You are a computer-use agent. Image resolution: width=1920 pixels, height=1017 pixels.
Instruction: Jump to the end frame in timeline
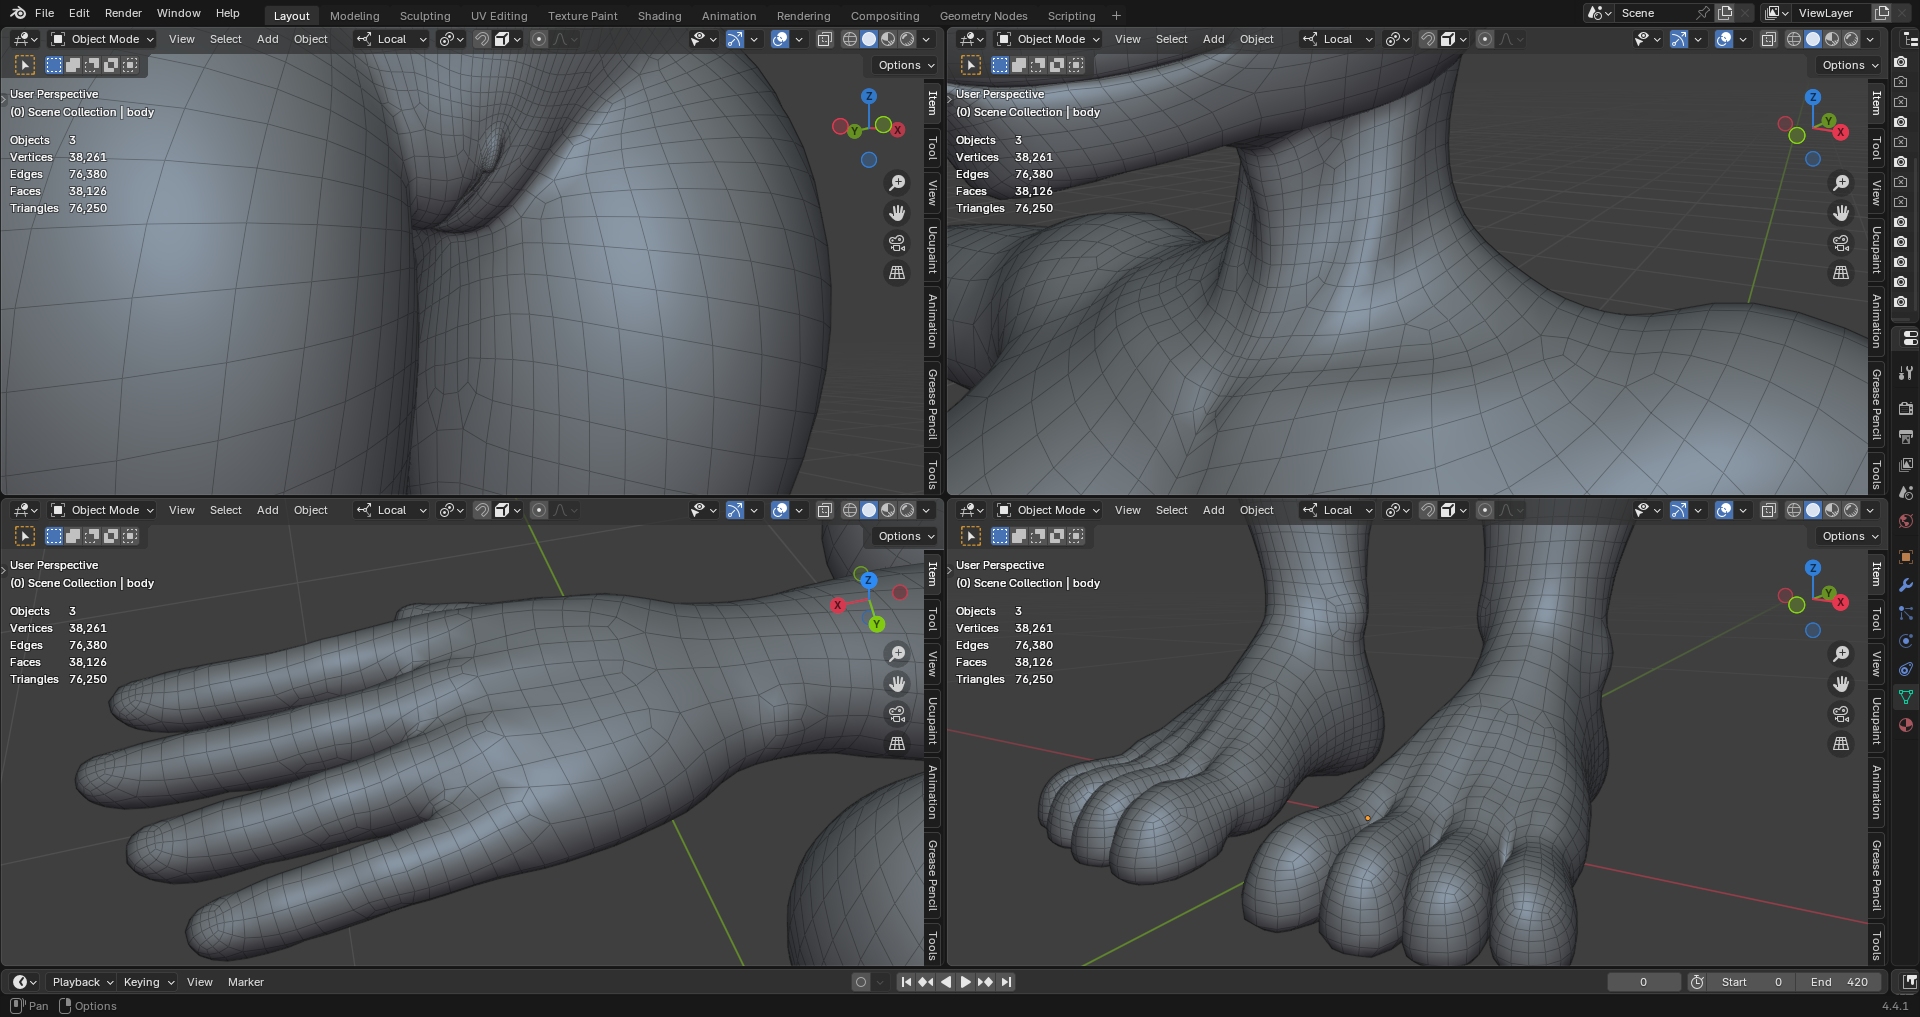coord(1006,982)
